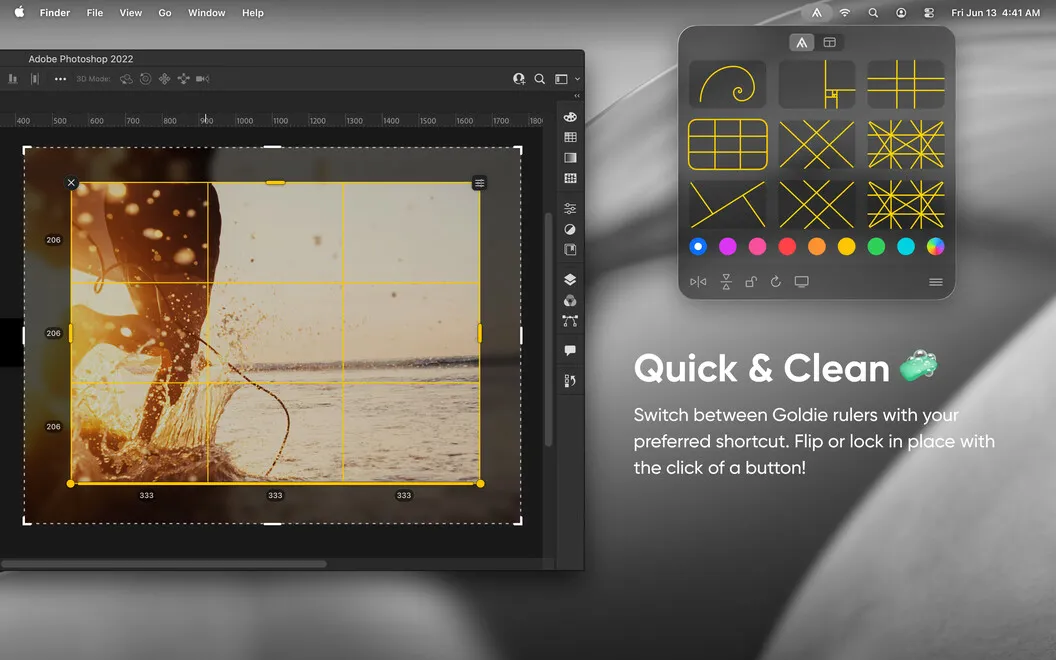
Task: Open the Help menu
Action: (x=253, y=13)
